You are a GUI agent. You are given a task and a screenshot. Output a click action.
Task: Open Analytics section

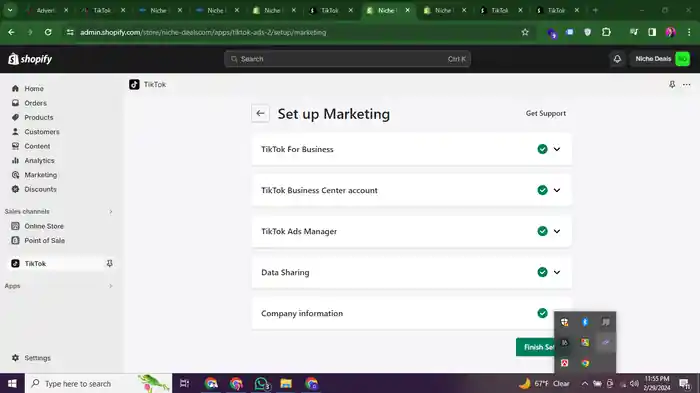coord(39,160)
